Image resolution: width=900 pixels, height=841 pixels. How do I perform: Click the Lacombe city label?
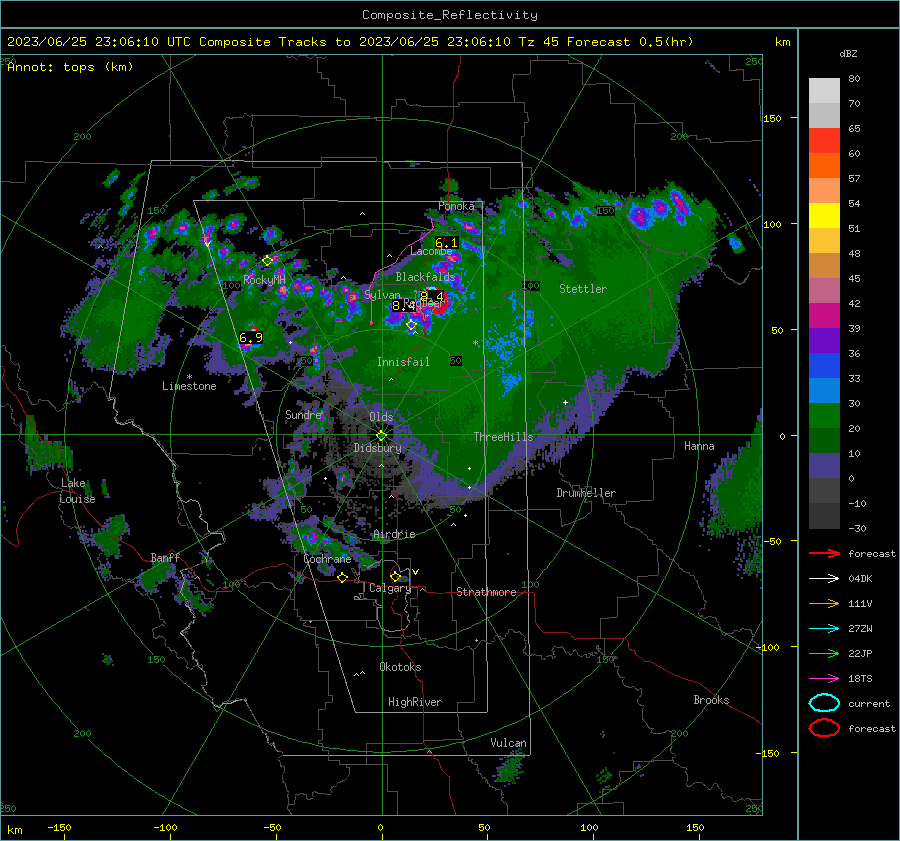tap(431, 251)
